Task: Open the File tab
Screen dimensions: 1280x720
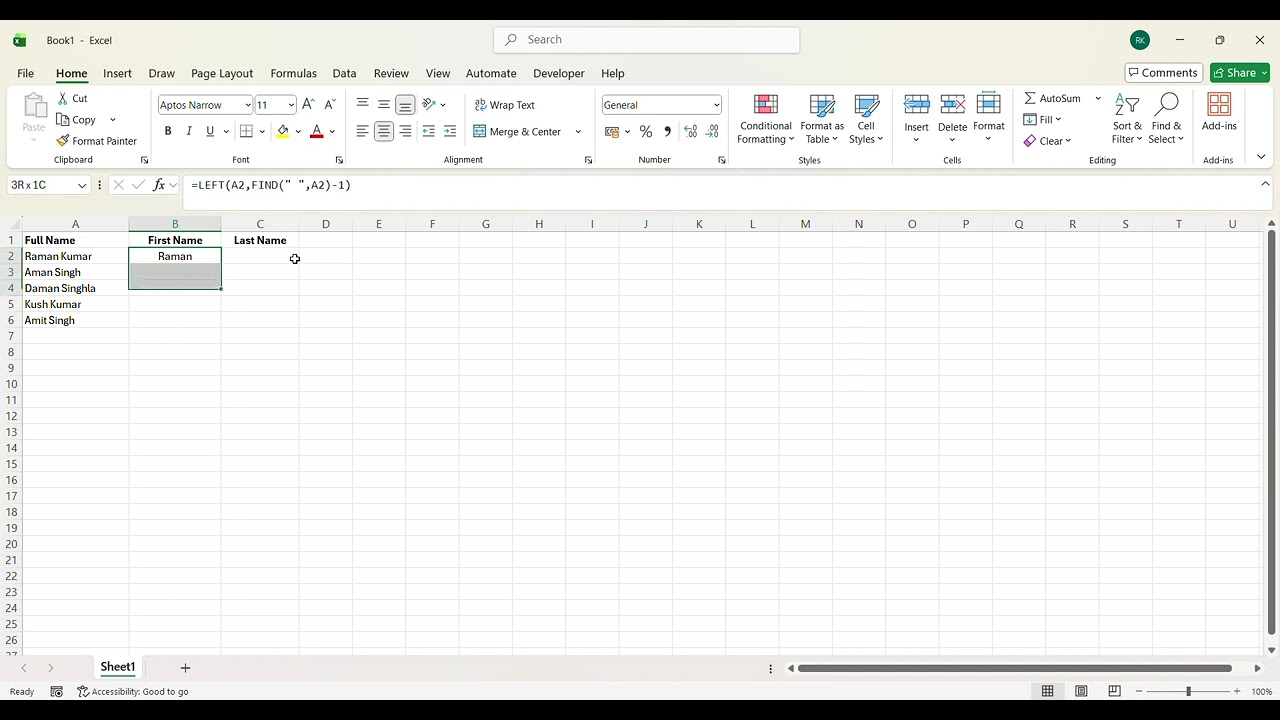Action: [26, 73]
